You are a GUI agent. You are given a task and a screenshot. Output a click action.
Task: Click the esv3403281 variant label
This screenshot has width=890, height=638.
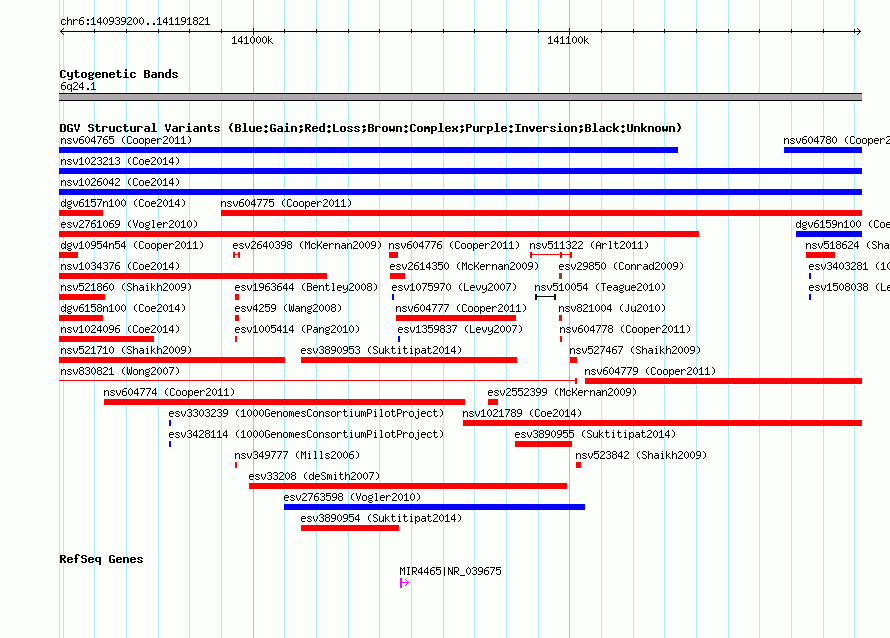click(x=848, y=266)
